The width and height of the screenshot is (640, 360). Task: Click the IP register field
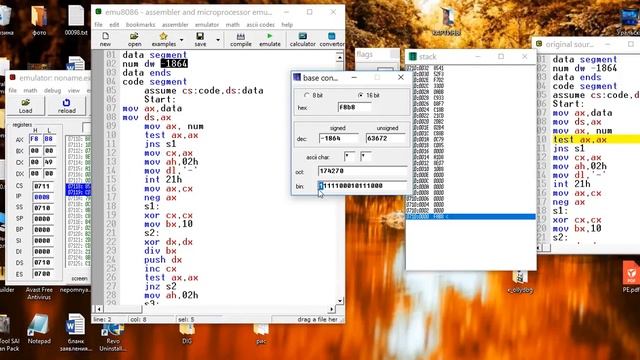click(42, 197)
